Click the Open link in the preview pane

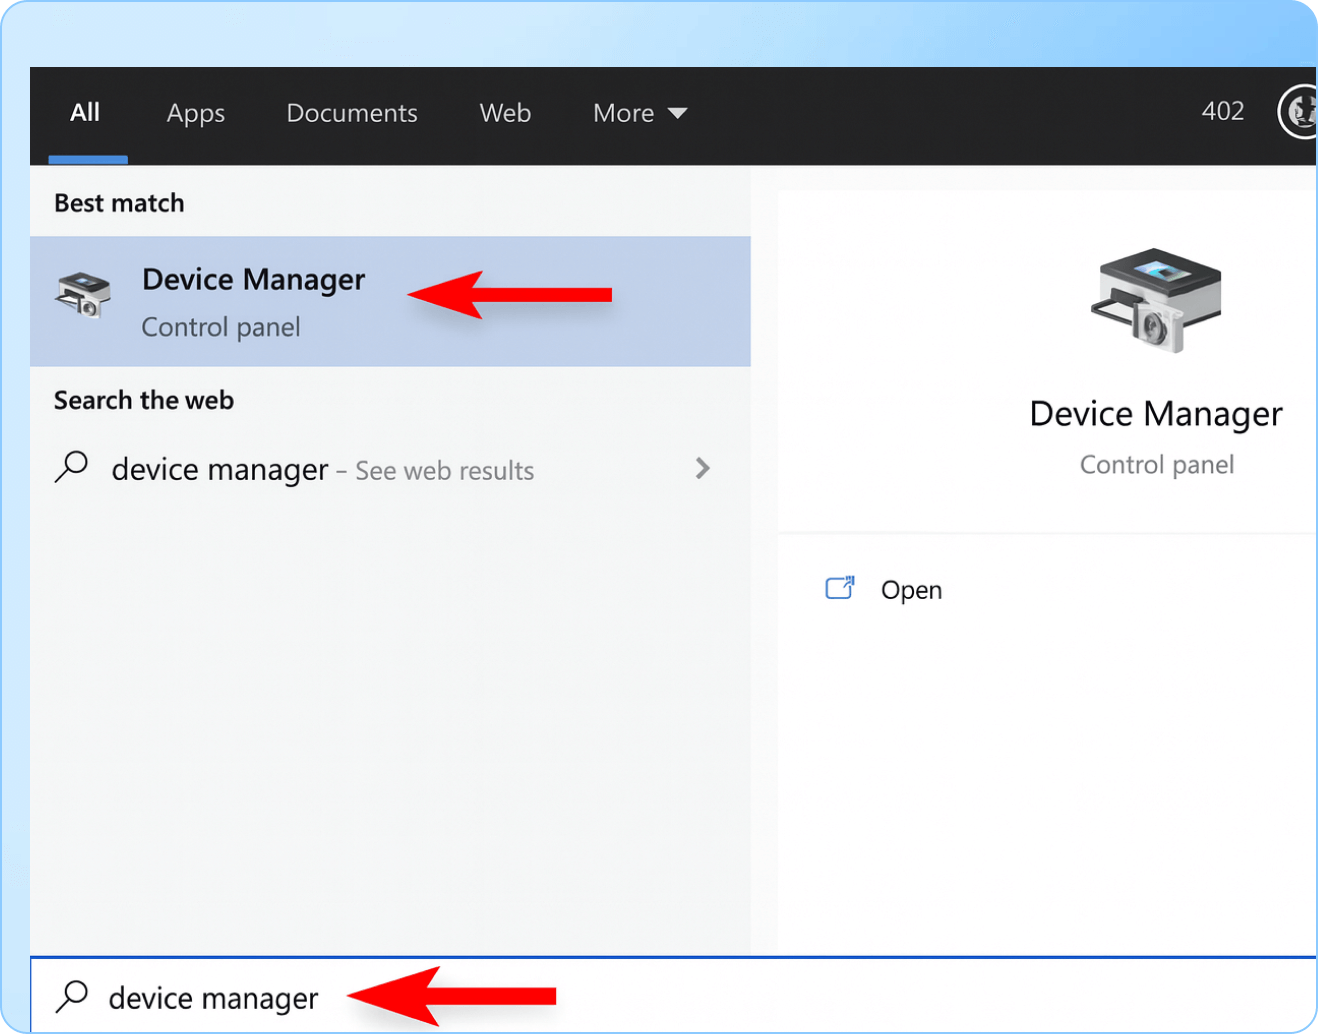point(911,590)
